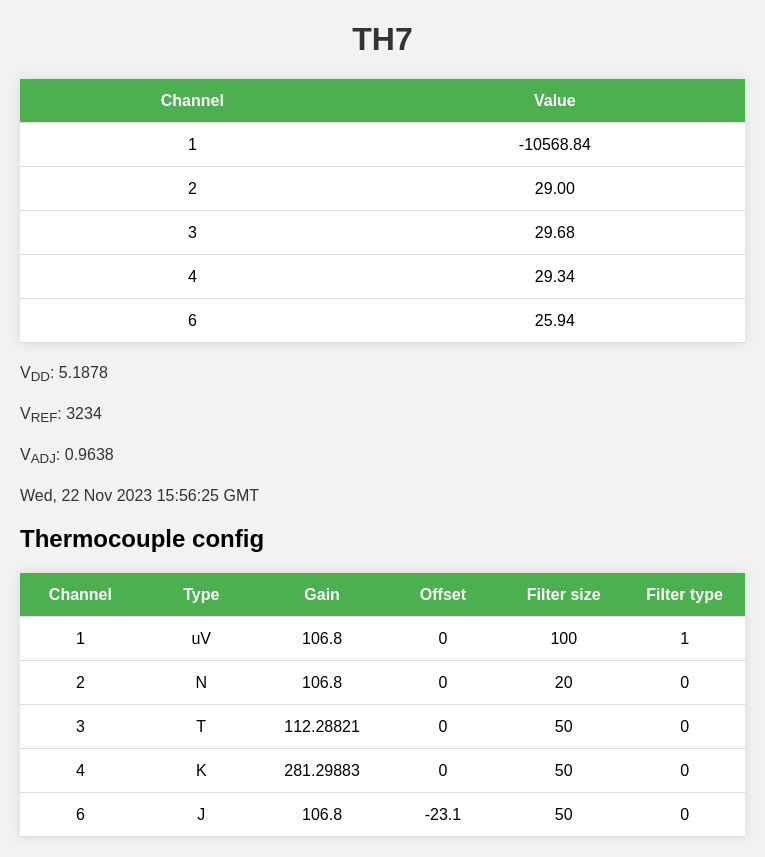Image resolution: width=765 pixels, height=857 pixels.
Task: Select the 29.68 reading cell
Action: click(x=554, y=233)
